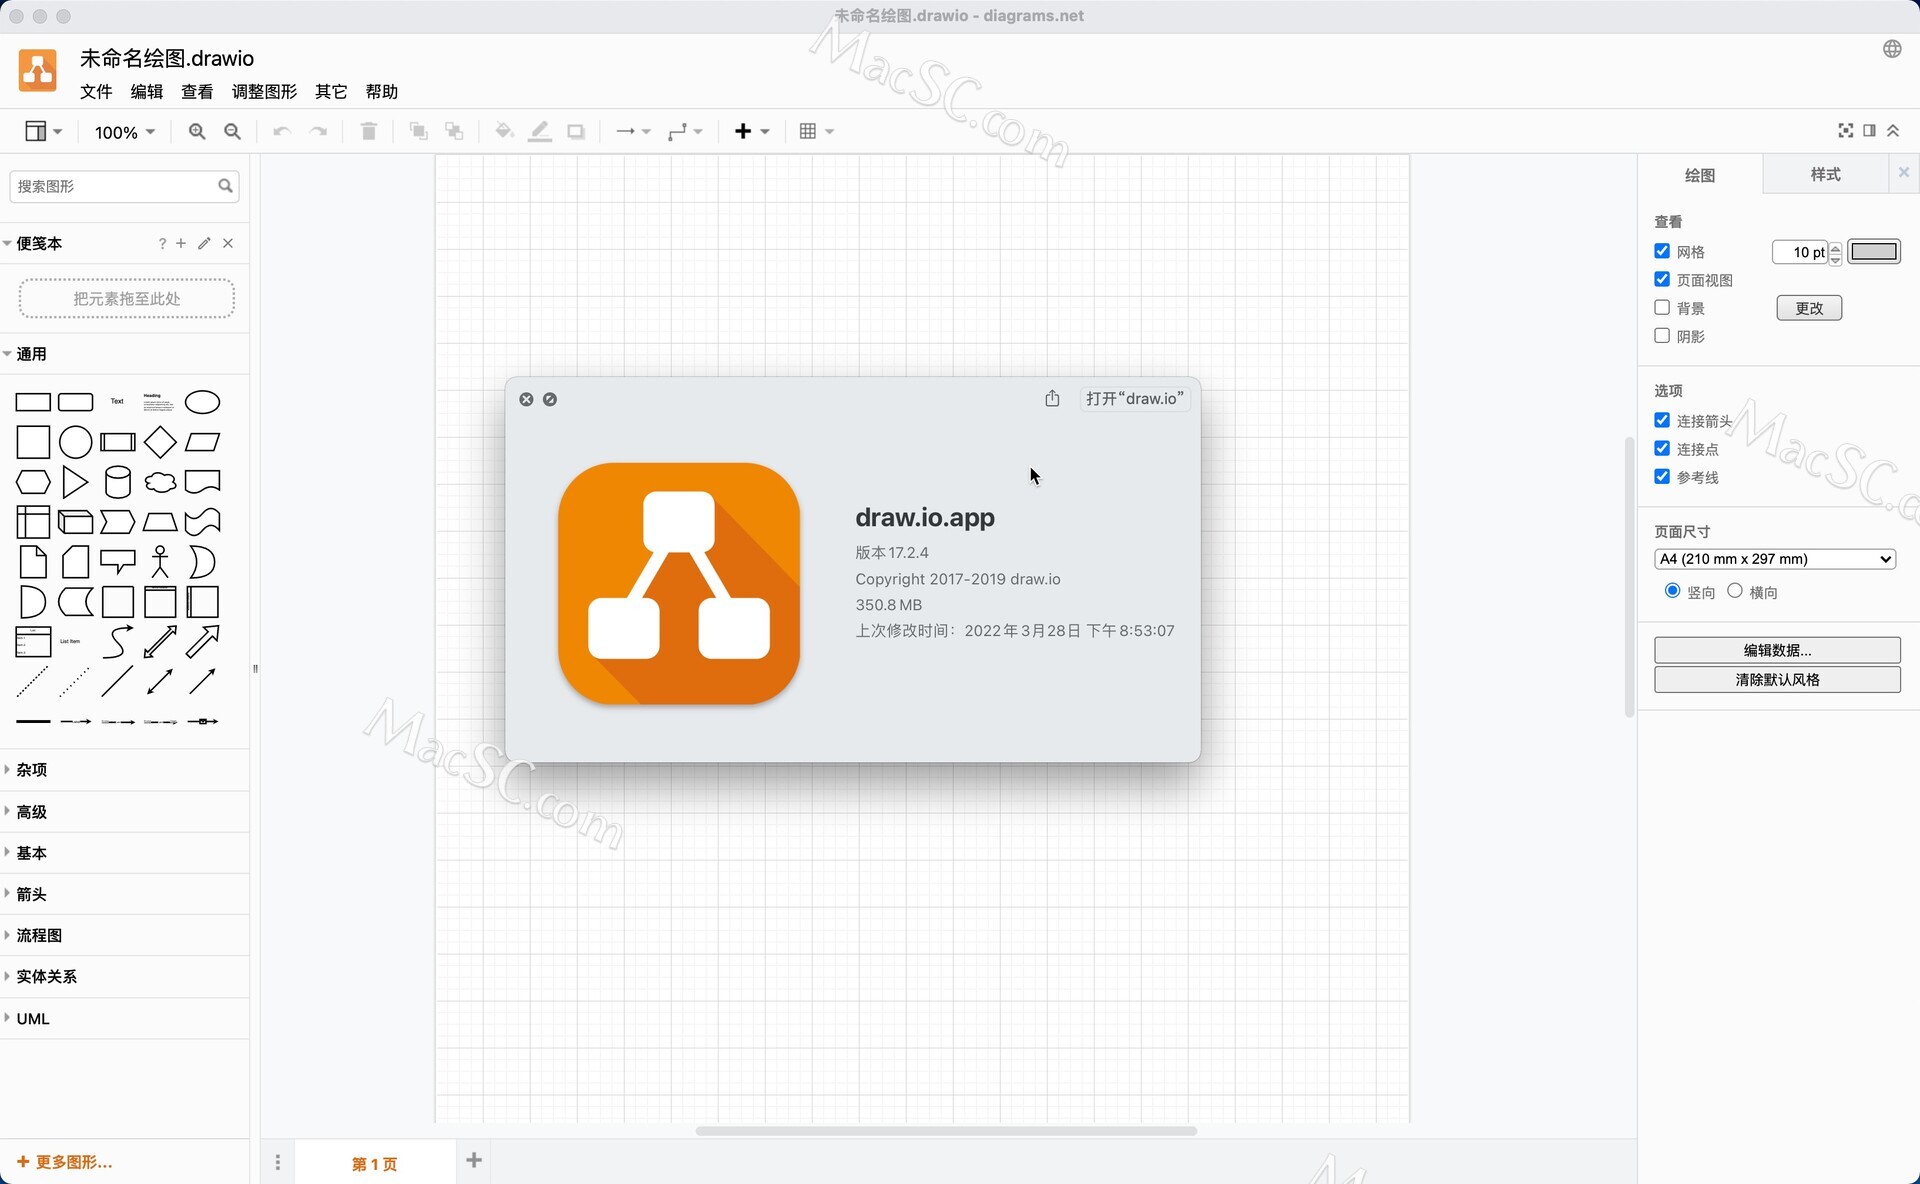This screenshot has width=1920, height=1184.
Task: Enable the 阴影 shadow checkbox
Action: (1662, 335)
